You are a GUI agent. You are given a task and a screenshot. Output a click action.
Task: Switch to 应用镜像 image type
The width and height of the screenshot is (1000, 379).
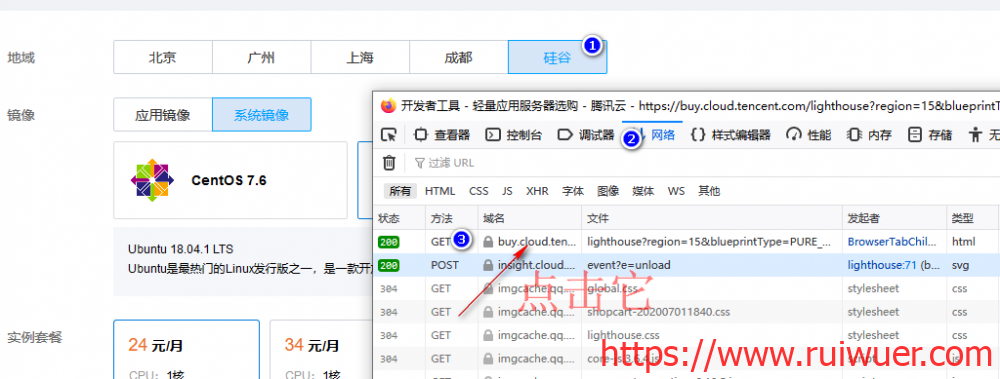(163, 115)
